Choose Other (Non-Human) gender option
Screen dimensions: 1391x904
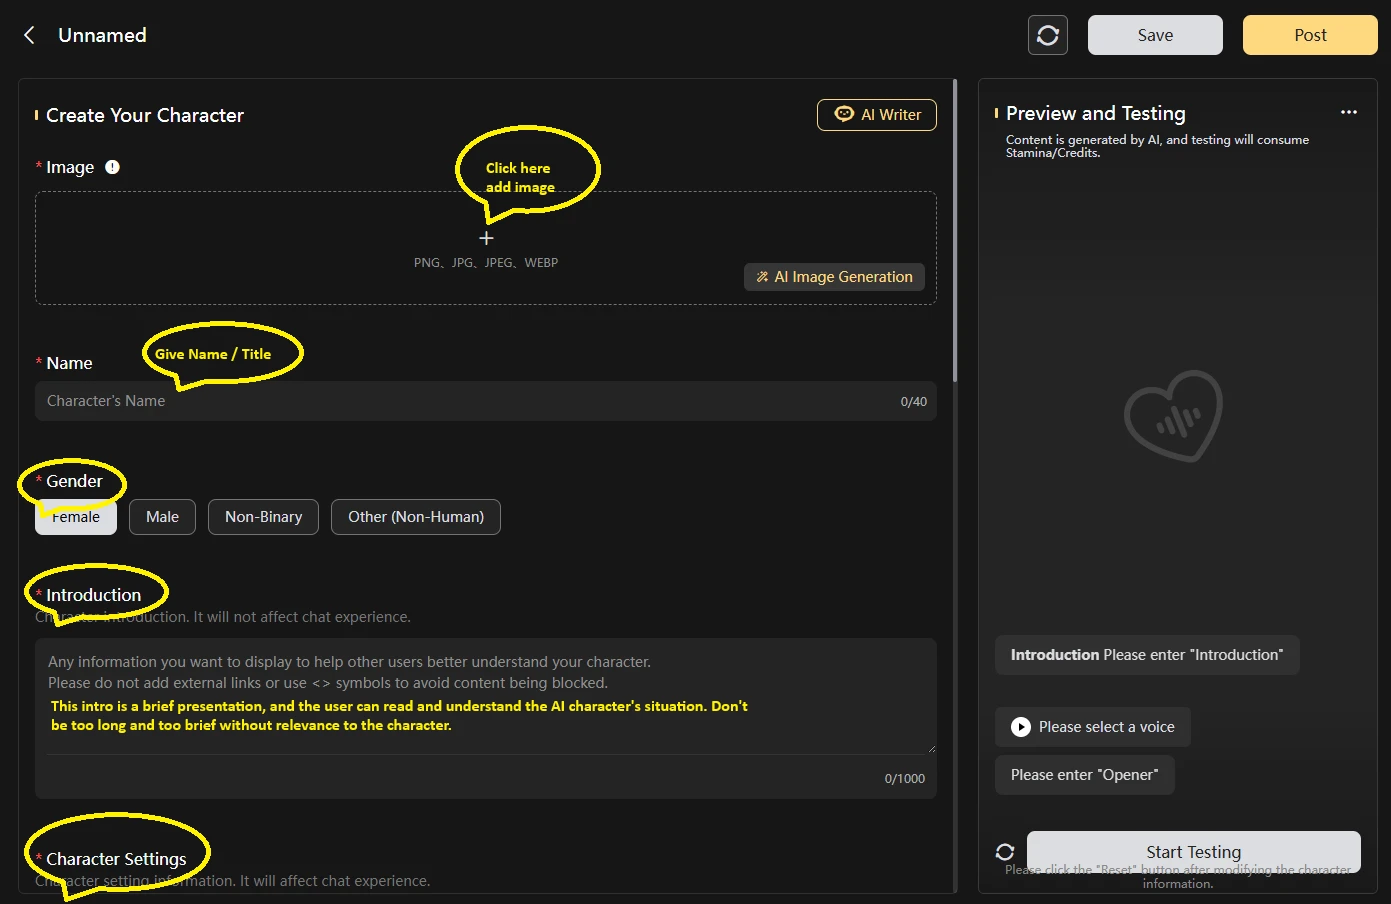pos(415,517)
